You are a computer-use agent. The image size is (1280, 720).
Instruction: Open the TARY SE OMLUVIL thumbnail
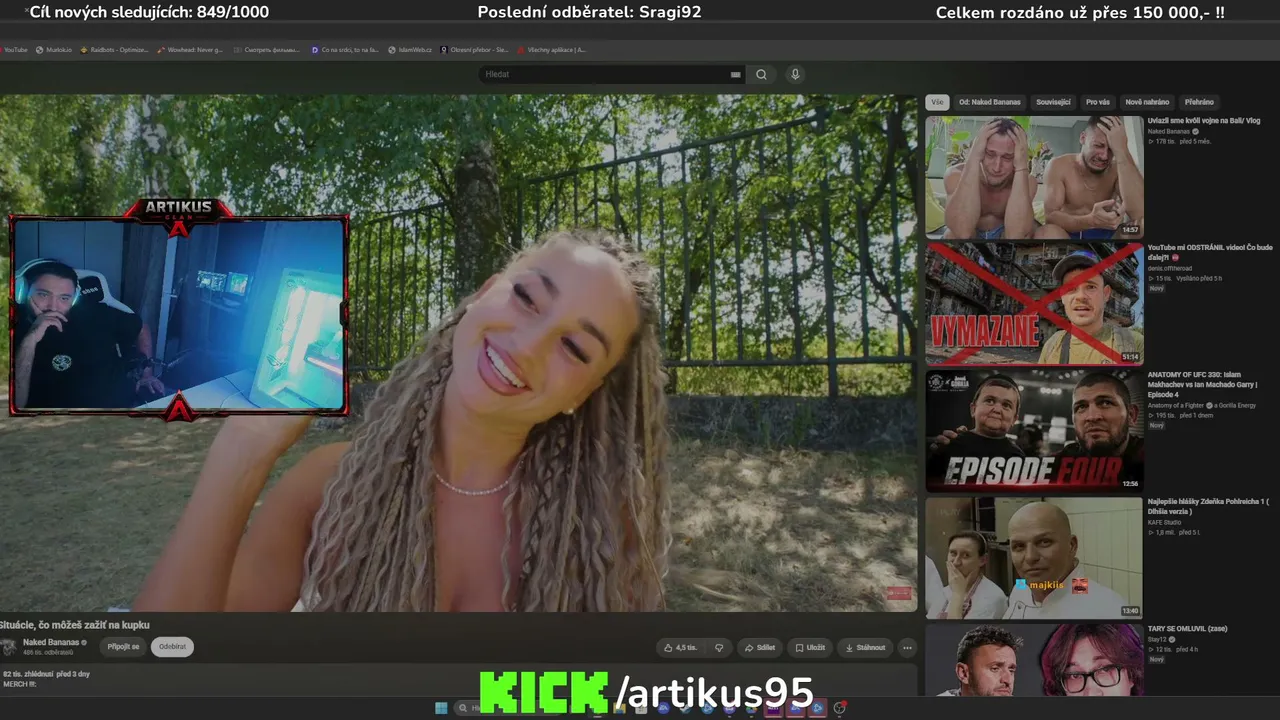tap(1034, 660)
